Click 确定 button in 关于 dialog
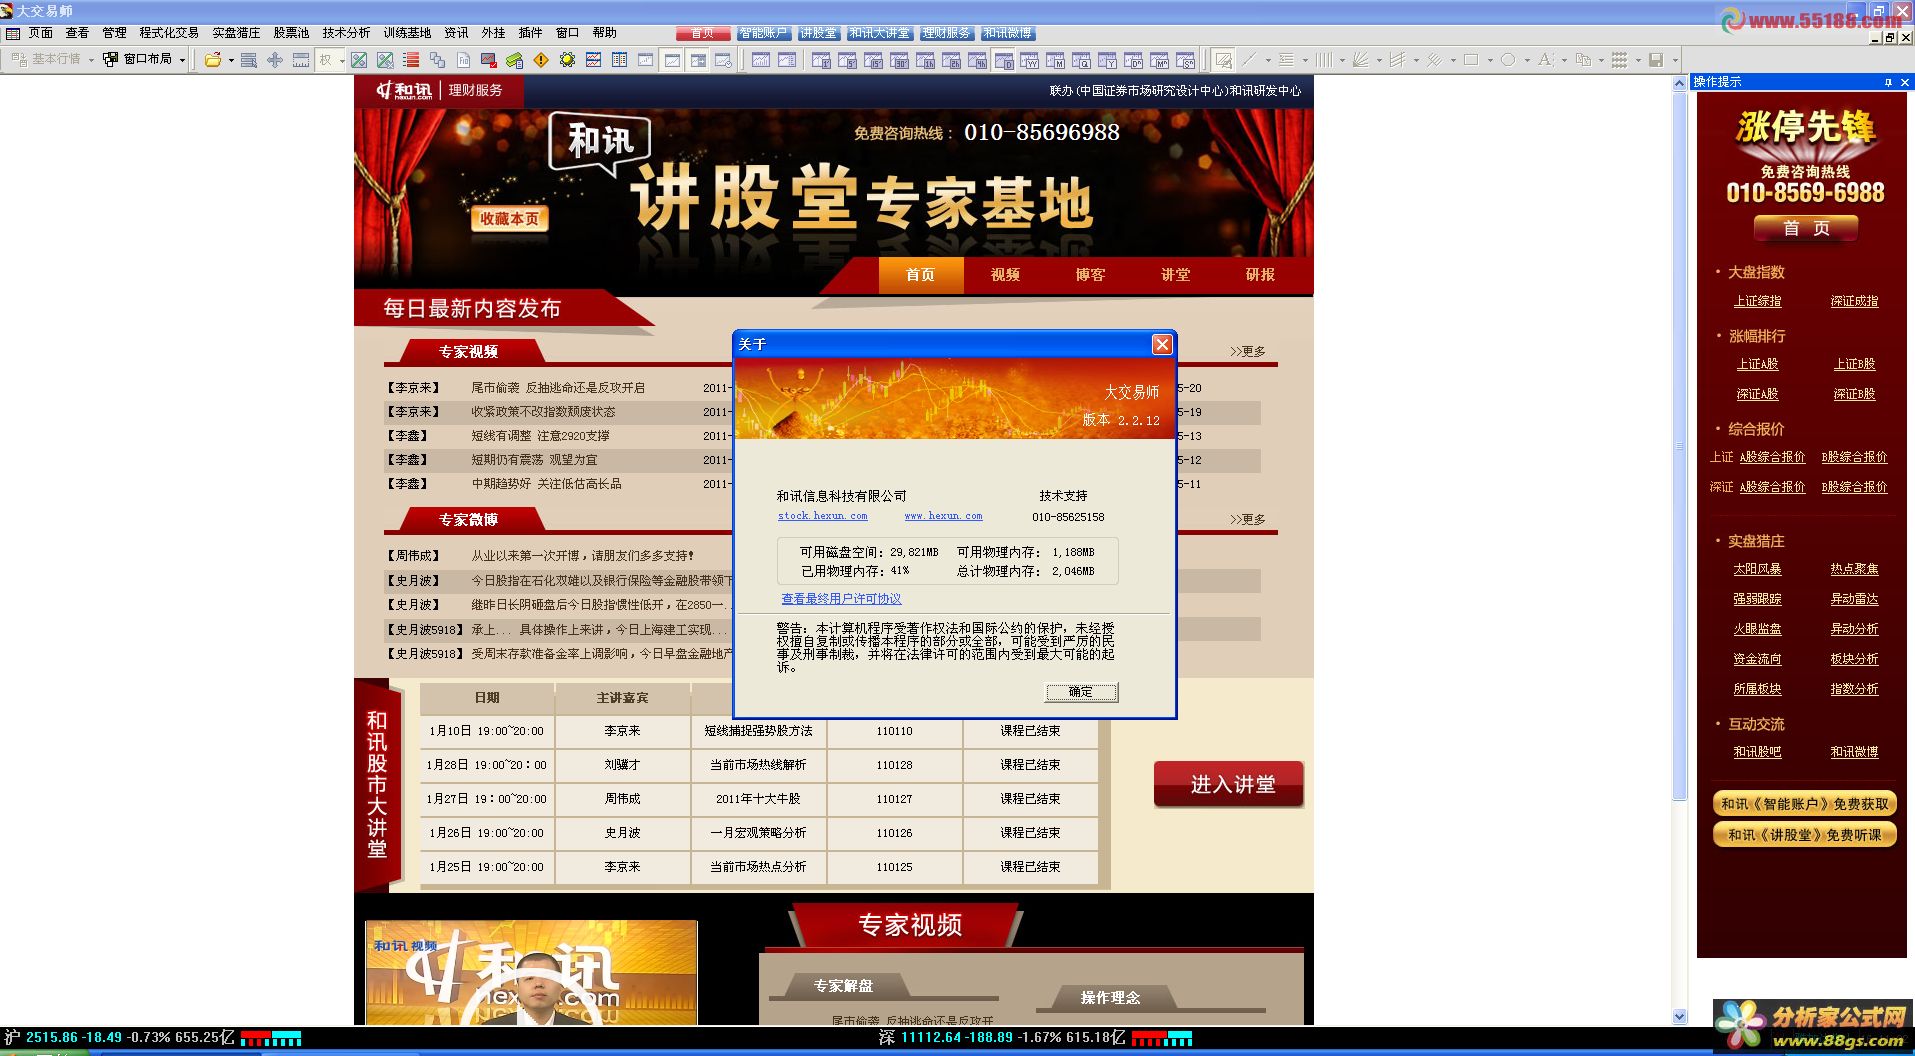This screenshot has height=1056, width=1915. click(1081, 692)
